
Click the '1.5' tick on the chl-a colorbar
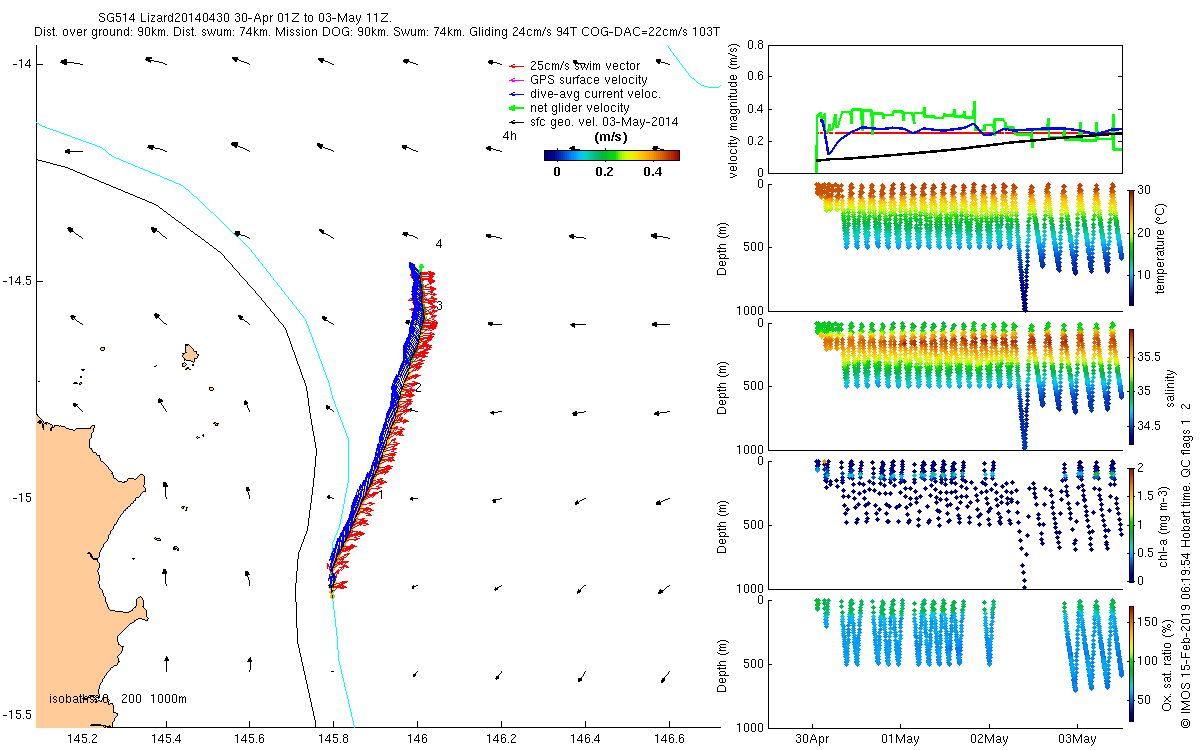click(1147, 496)
